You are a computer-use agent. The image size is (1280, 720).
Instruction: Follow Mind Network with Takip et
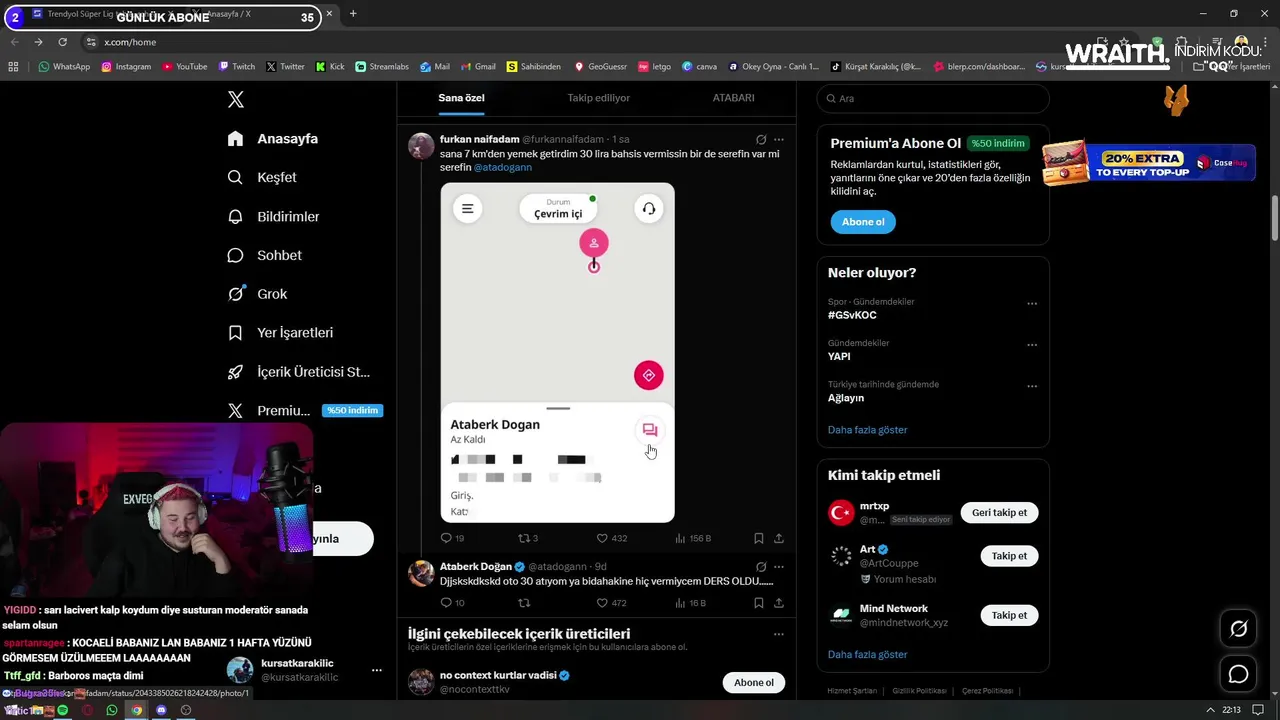pos(1009,615)
